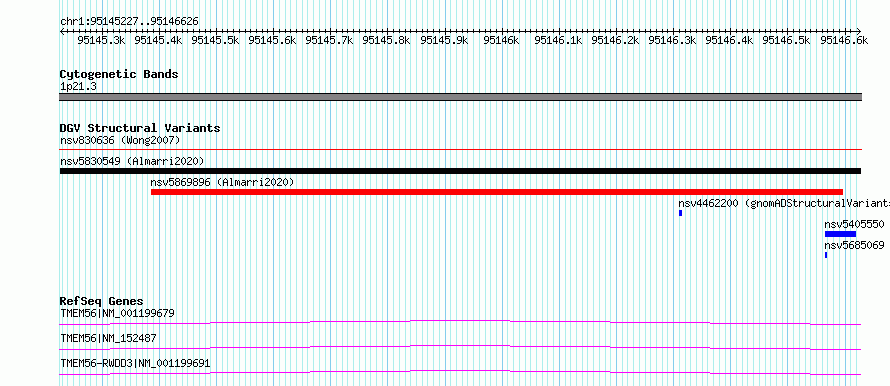Click the TMEM56-RWDD3|NM_001199691 gene label
Image resolution: width=890 pixels, height=386 pixels.
(135, 363)
